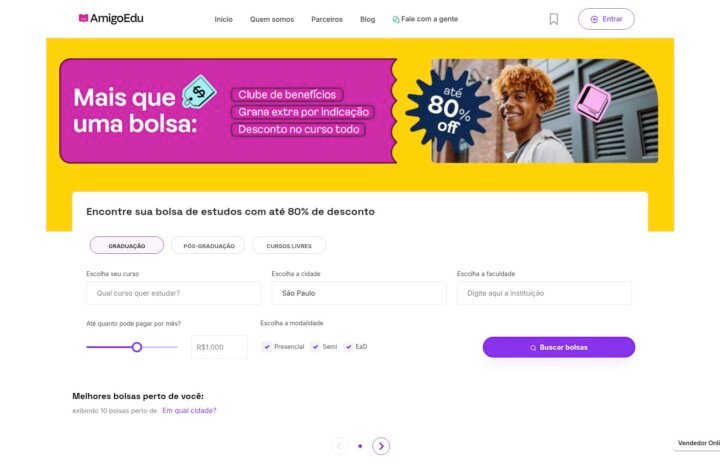This screenshot has width=720, height=471.
Task: Click the Buscar bolsas button
Action: pyautogui.click(x=559, y=347)
